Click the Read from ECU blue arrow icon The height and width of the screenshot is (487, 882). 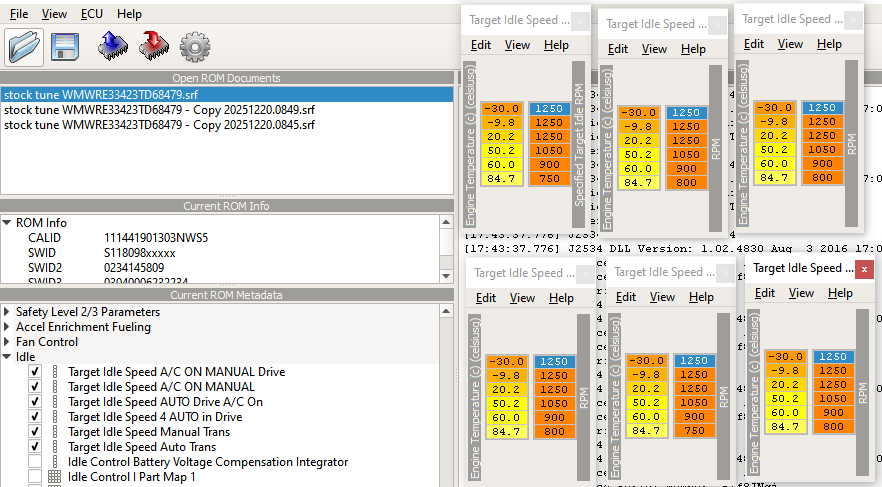point(112,46)
